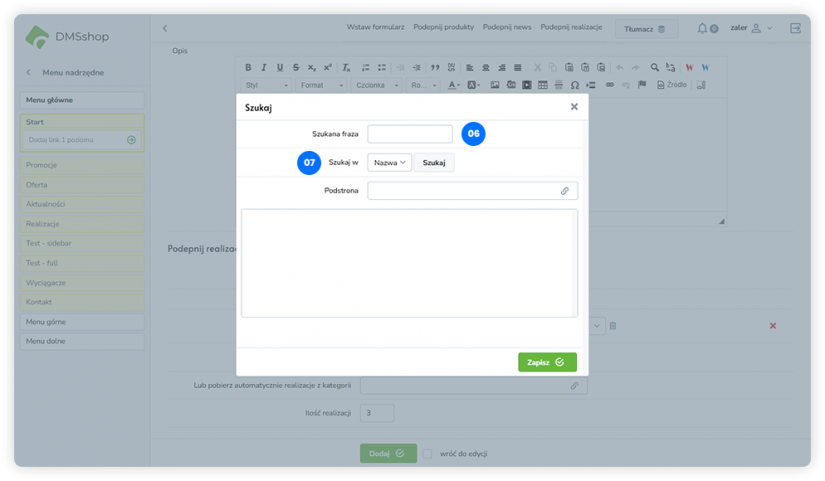
Task: Close the Szukaj dialog
Action: click(x=574, y=107)
